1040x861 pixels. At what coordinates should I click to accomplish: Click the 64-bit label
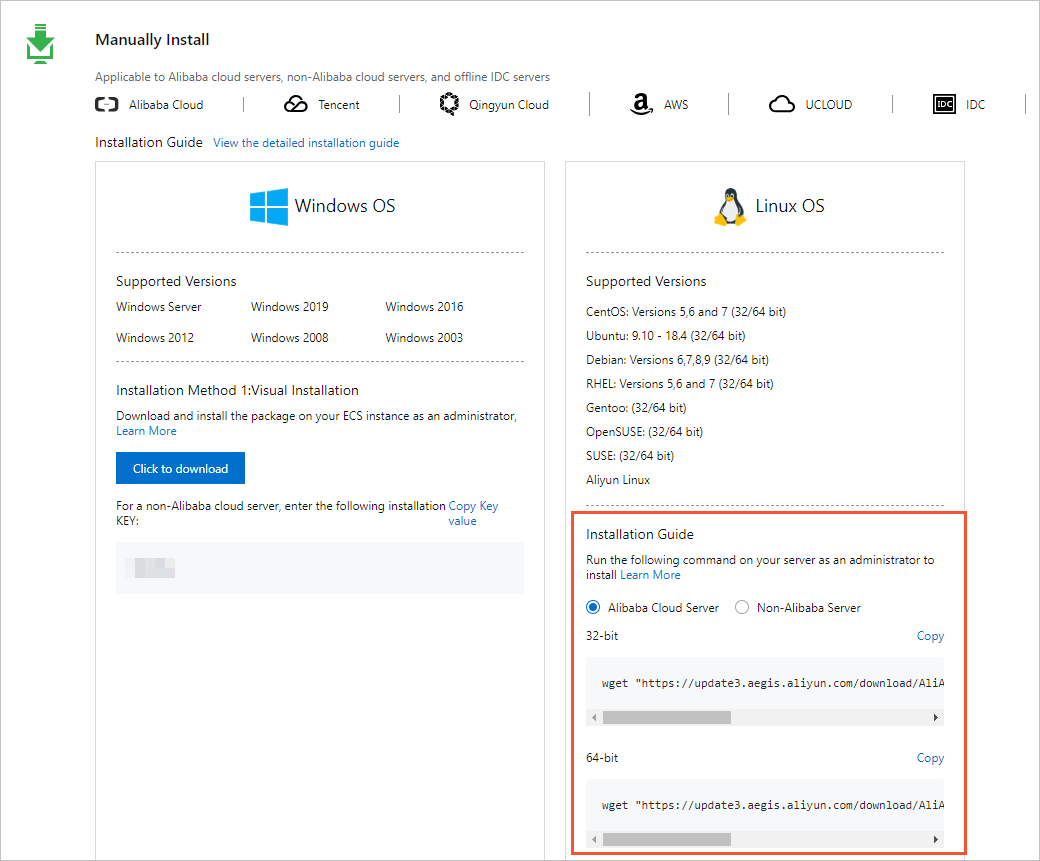point(602,758)
